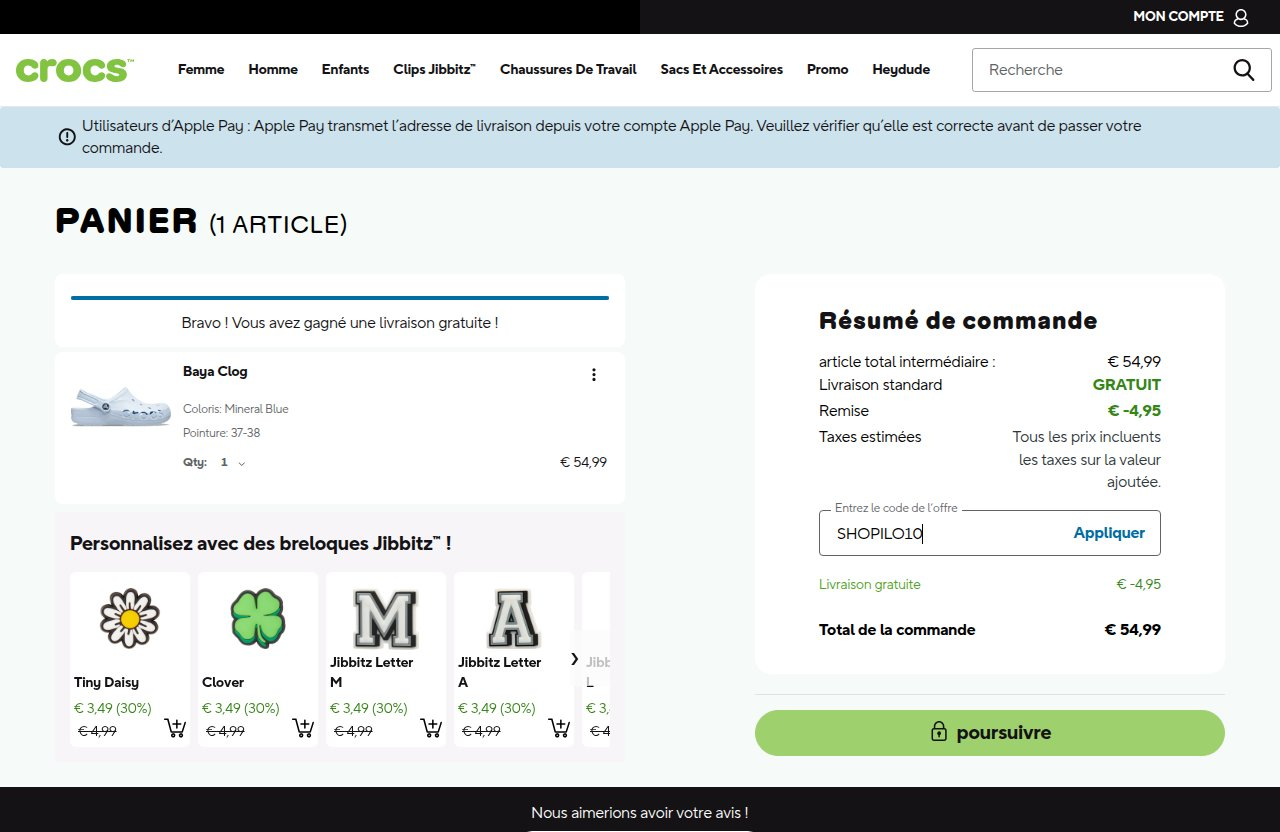1280x832 pixels.
Task: Open the Homme menu
Action: [273, 70]
